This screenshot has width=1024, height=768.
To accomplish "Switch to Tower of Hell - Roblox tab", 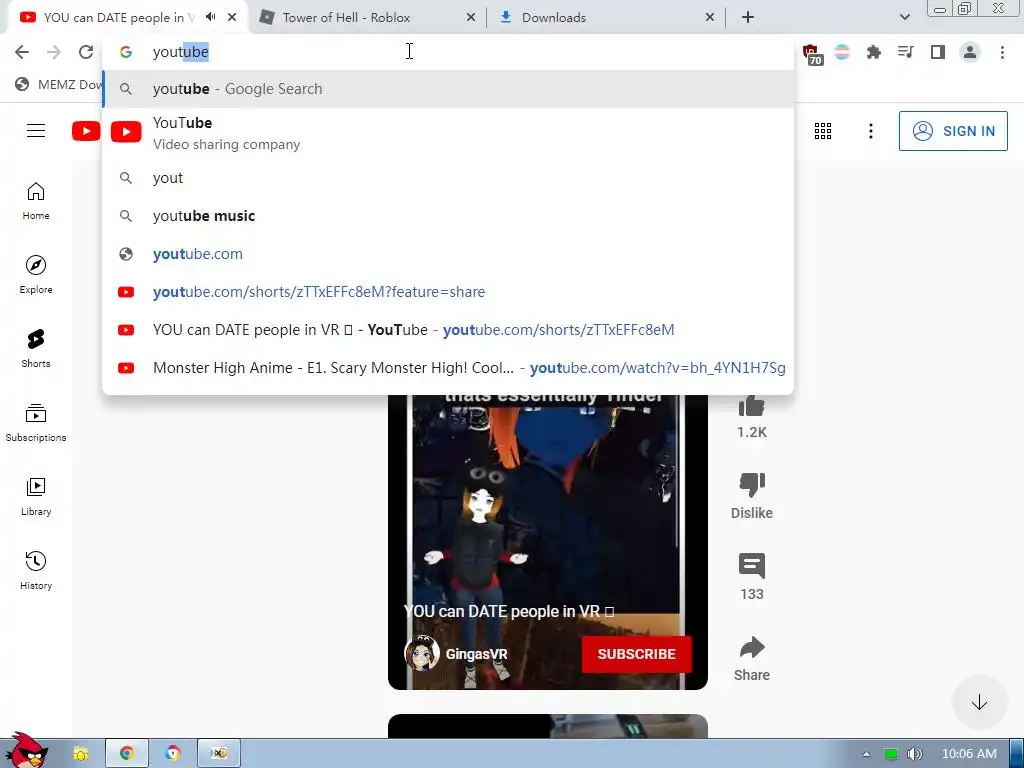I will tap(346, 18).
